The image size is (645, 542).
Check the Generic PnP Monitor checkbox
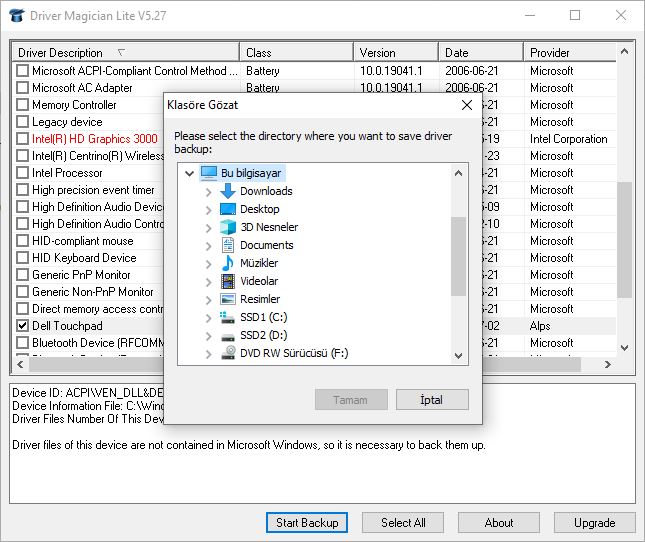coord(22,275)
